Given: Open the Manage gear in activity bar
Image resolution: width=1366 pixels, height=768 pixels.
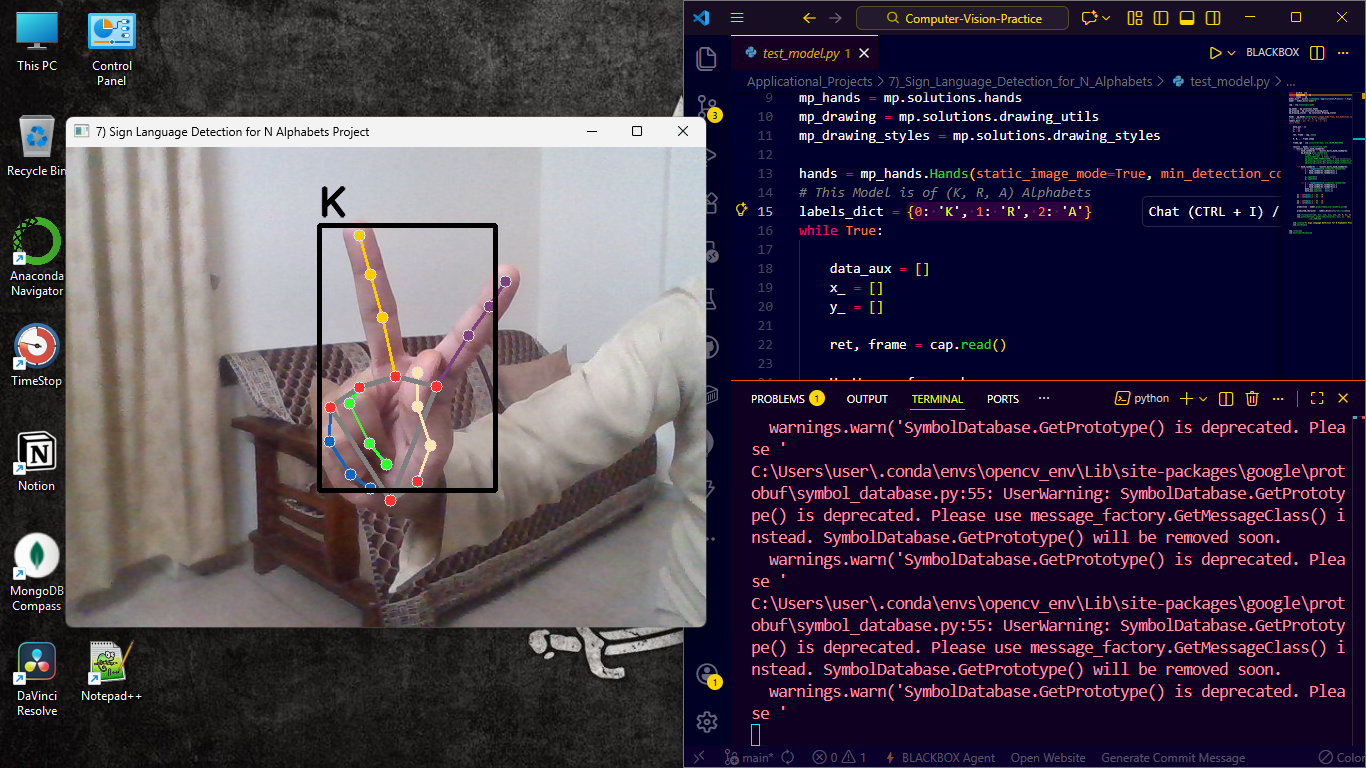Looking at the screenshot, I should pos(707,721).
